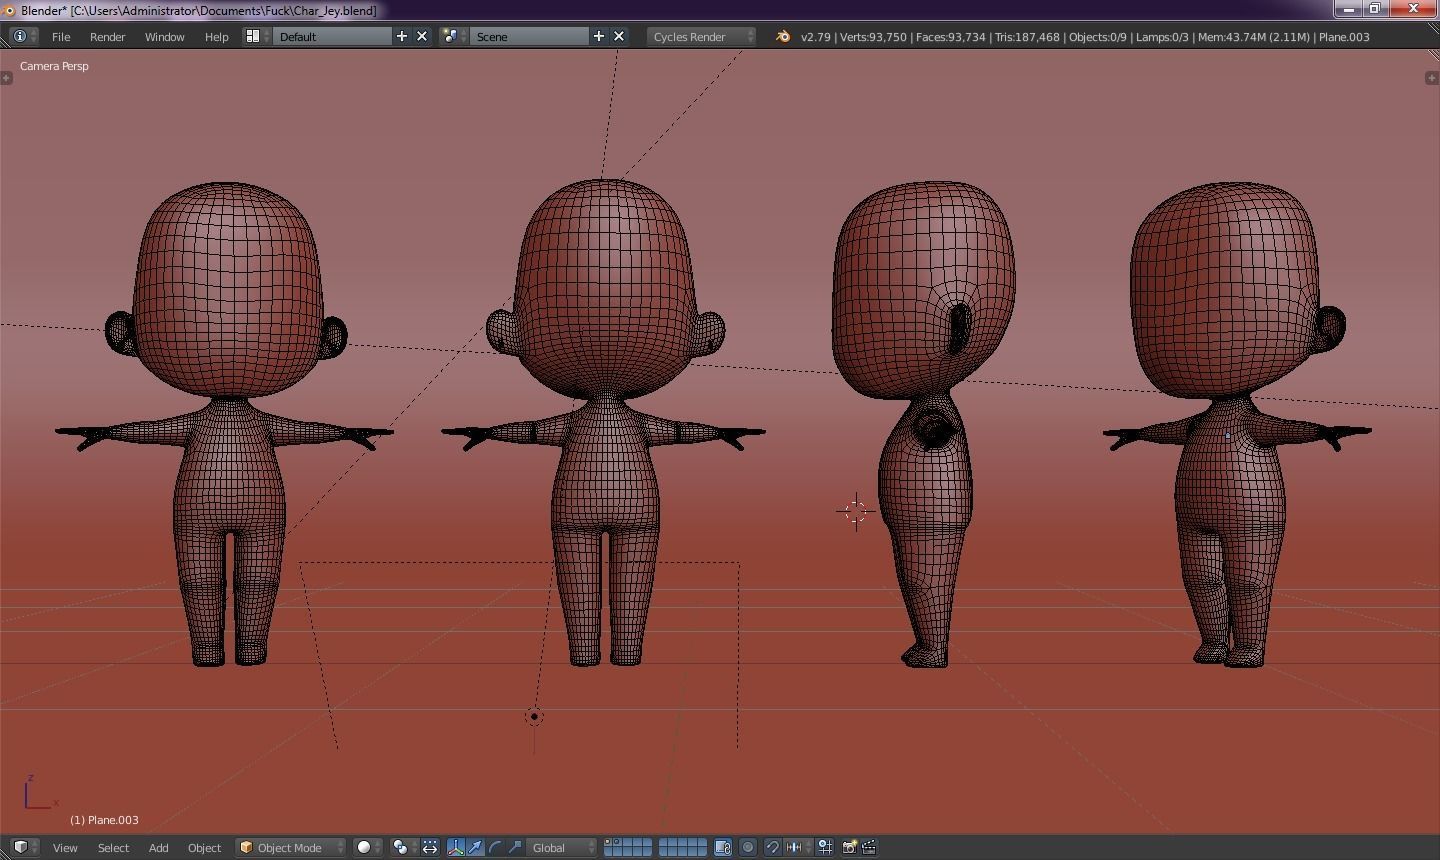Delete the Default screen layout
Screen dimensions: 1440x860
pyautogui.click(x=422, y=36)
